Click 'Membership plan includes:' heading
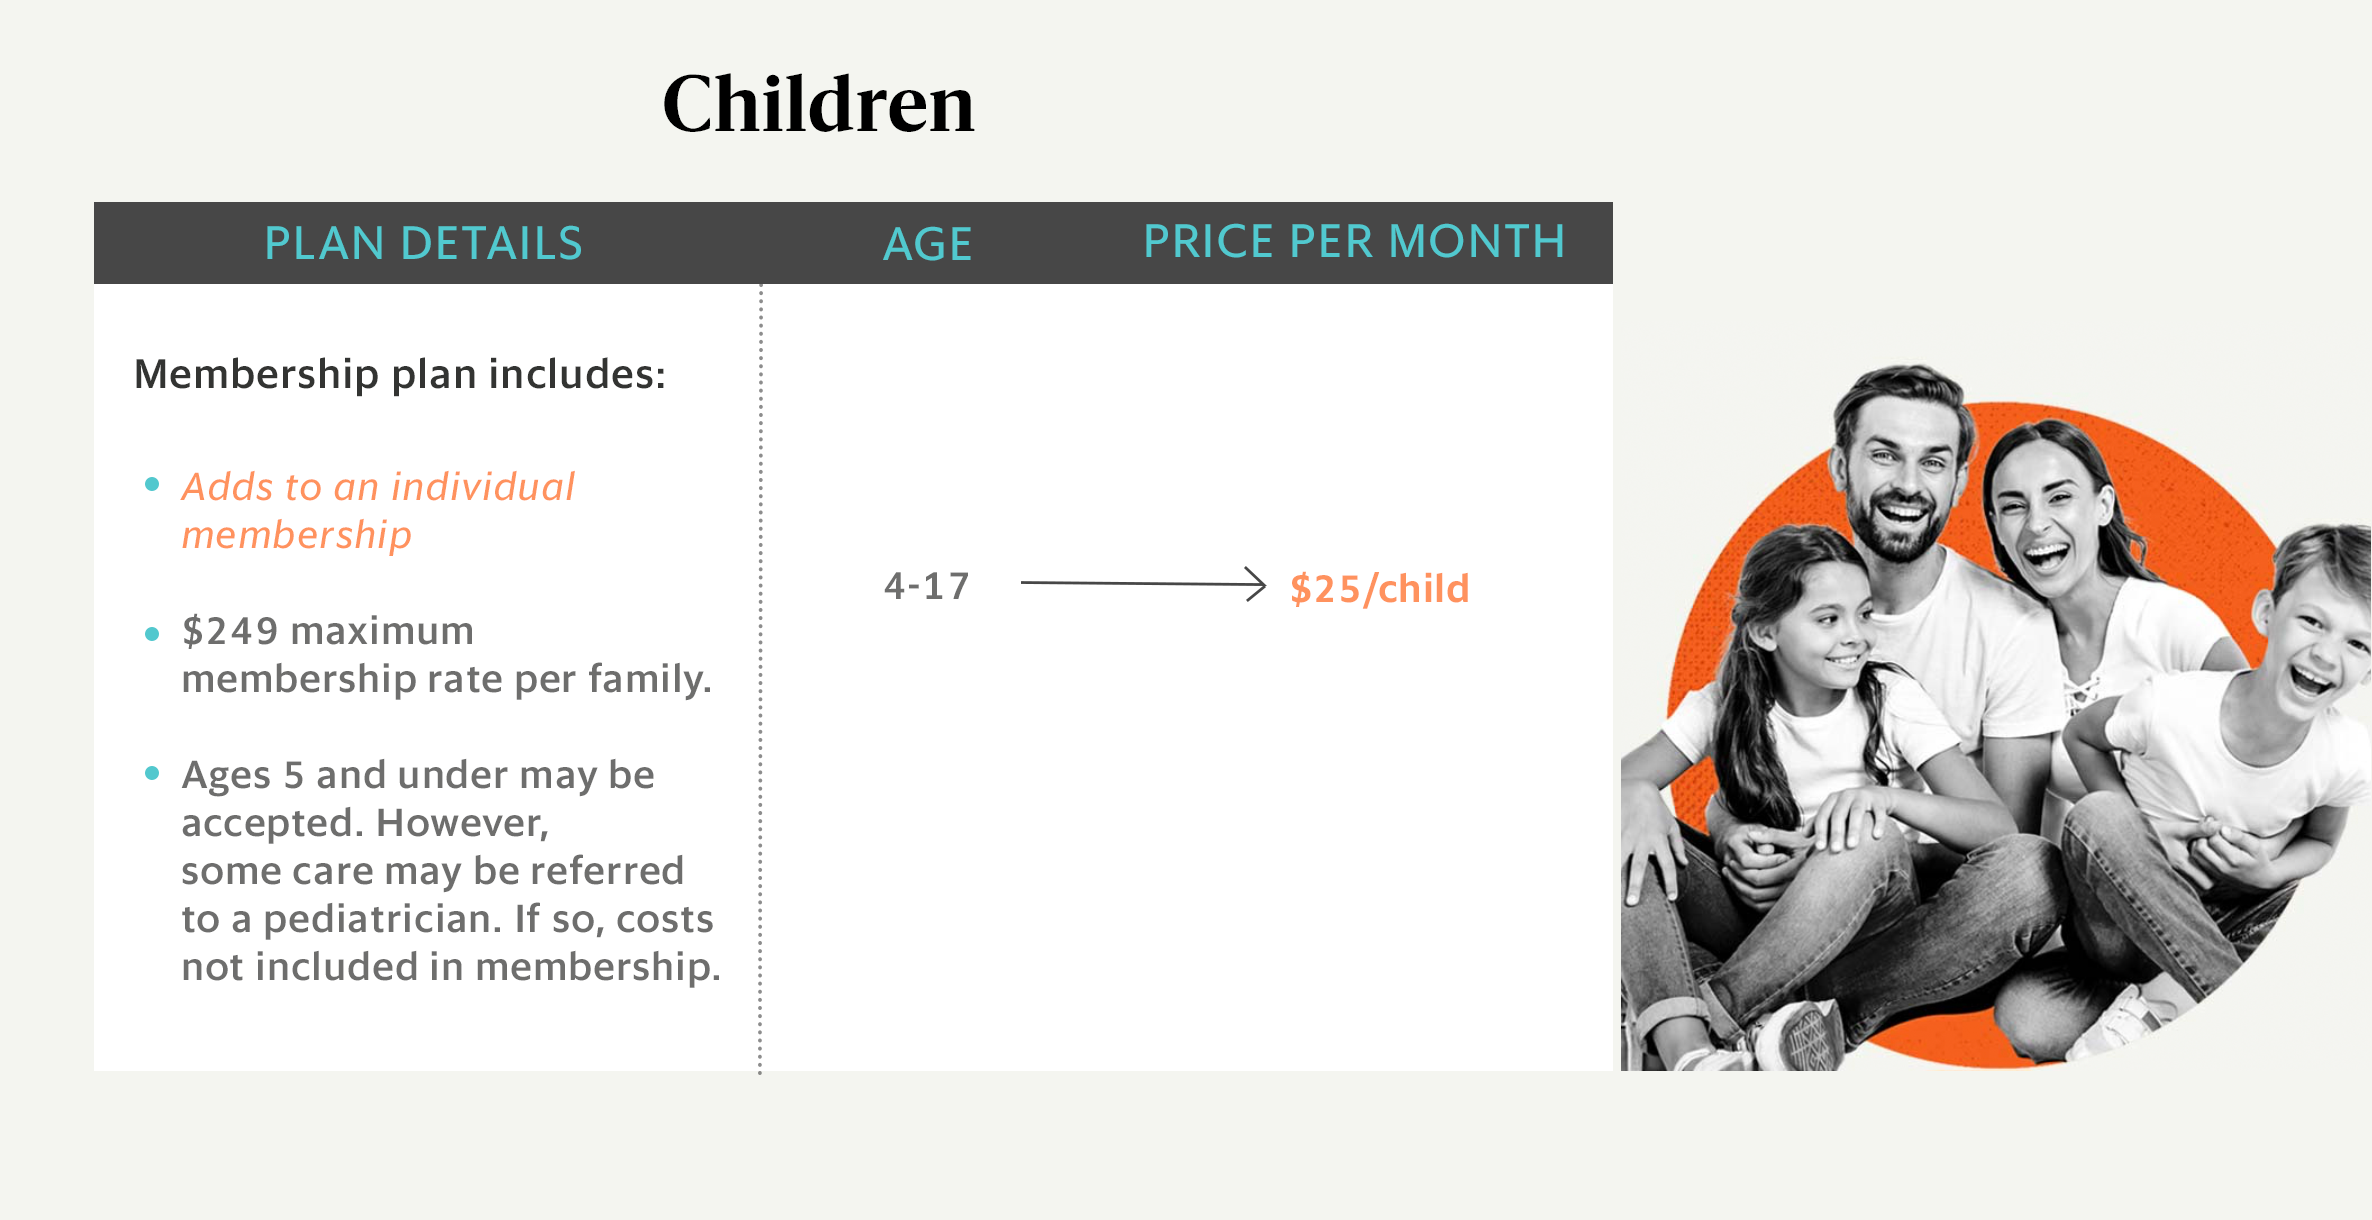The height and width of the screenshot is (1220, 2372). click(400, 374)
